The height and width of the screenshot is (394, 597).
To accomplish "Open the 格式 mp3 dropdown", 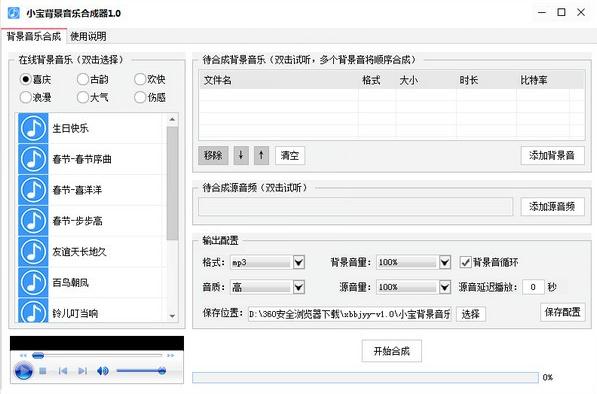I will click(299, 262).
